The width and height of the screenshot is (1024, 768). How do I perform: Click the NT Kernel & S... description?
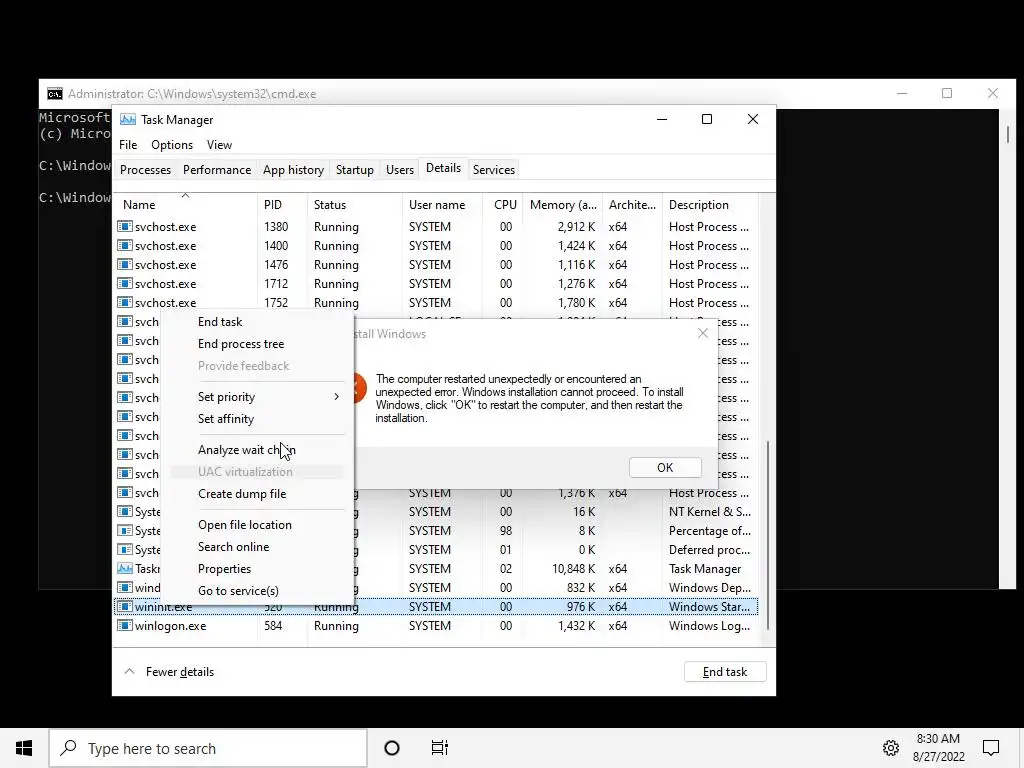[x=710, y=512]
